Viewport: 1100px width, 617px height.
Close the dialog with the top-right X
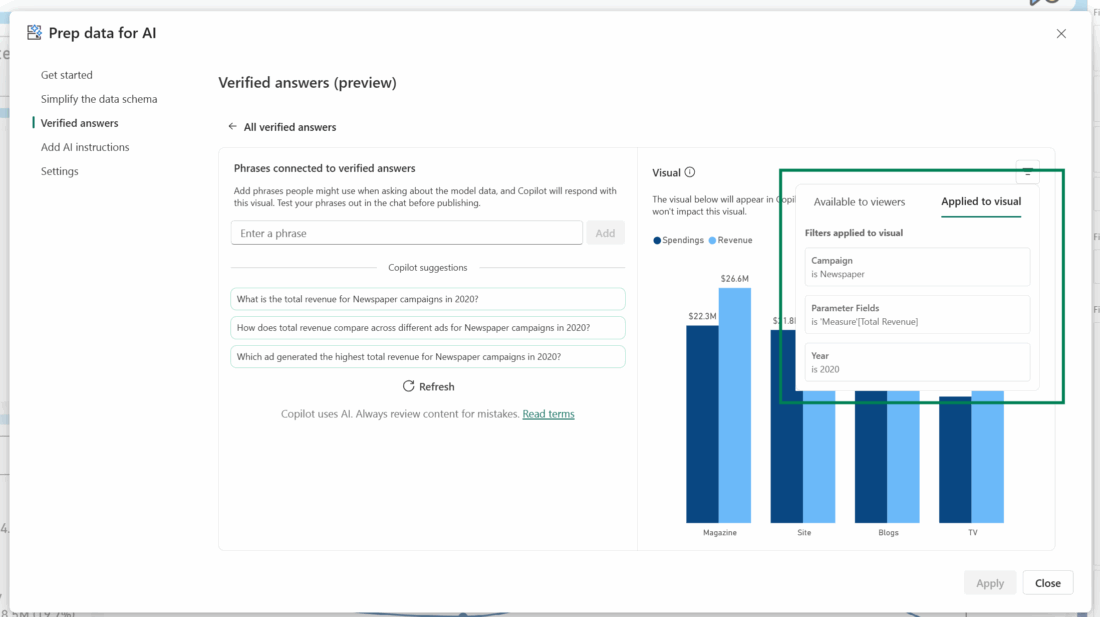coord(1061,34)
